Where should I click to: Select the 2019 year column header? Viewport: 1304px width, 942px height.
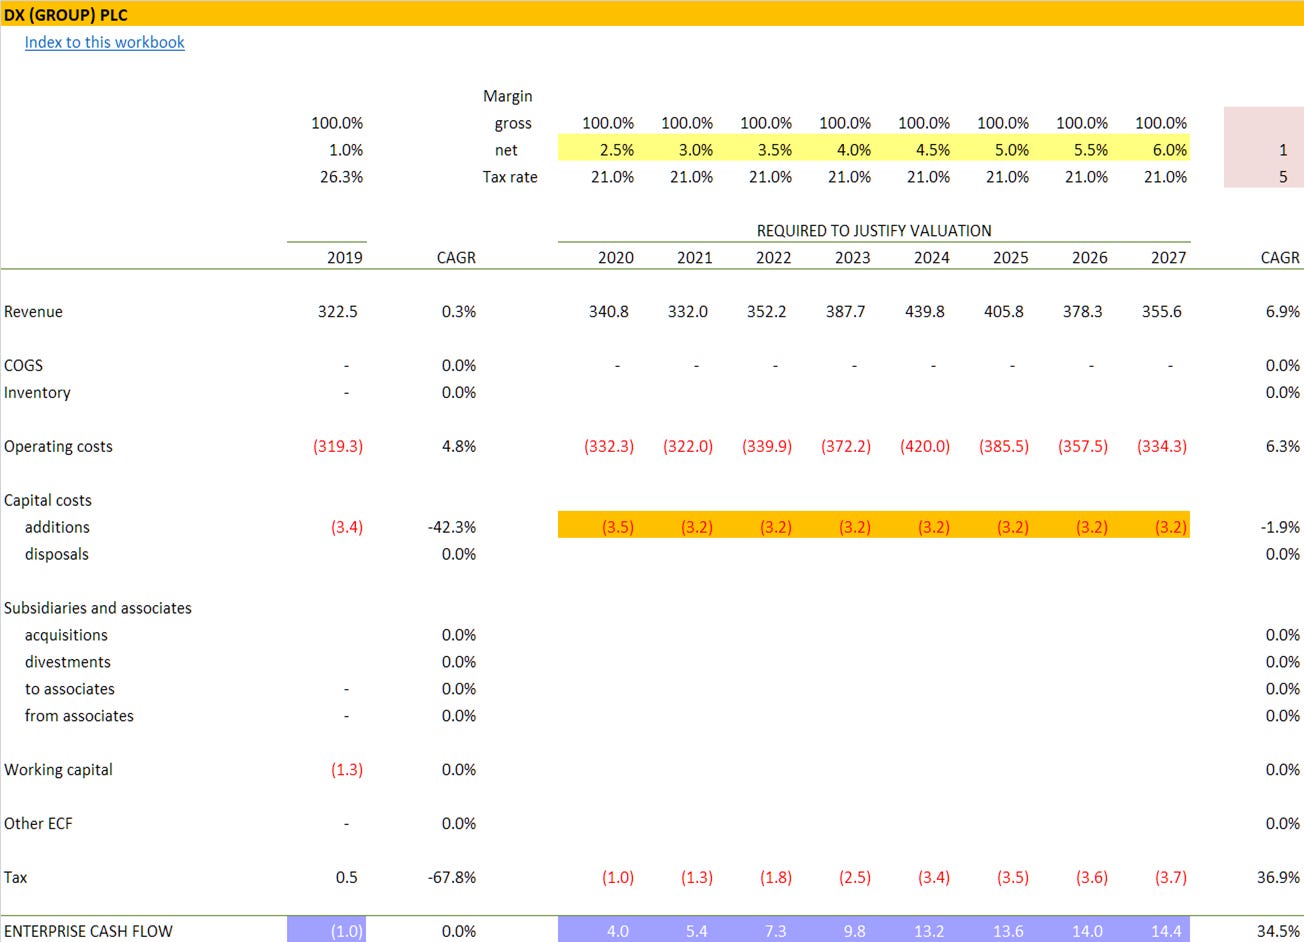click(x=345, y=258)
